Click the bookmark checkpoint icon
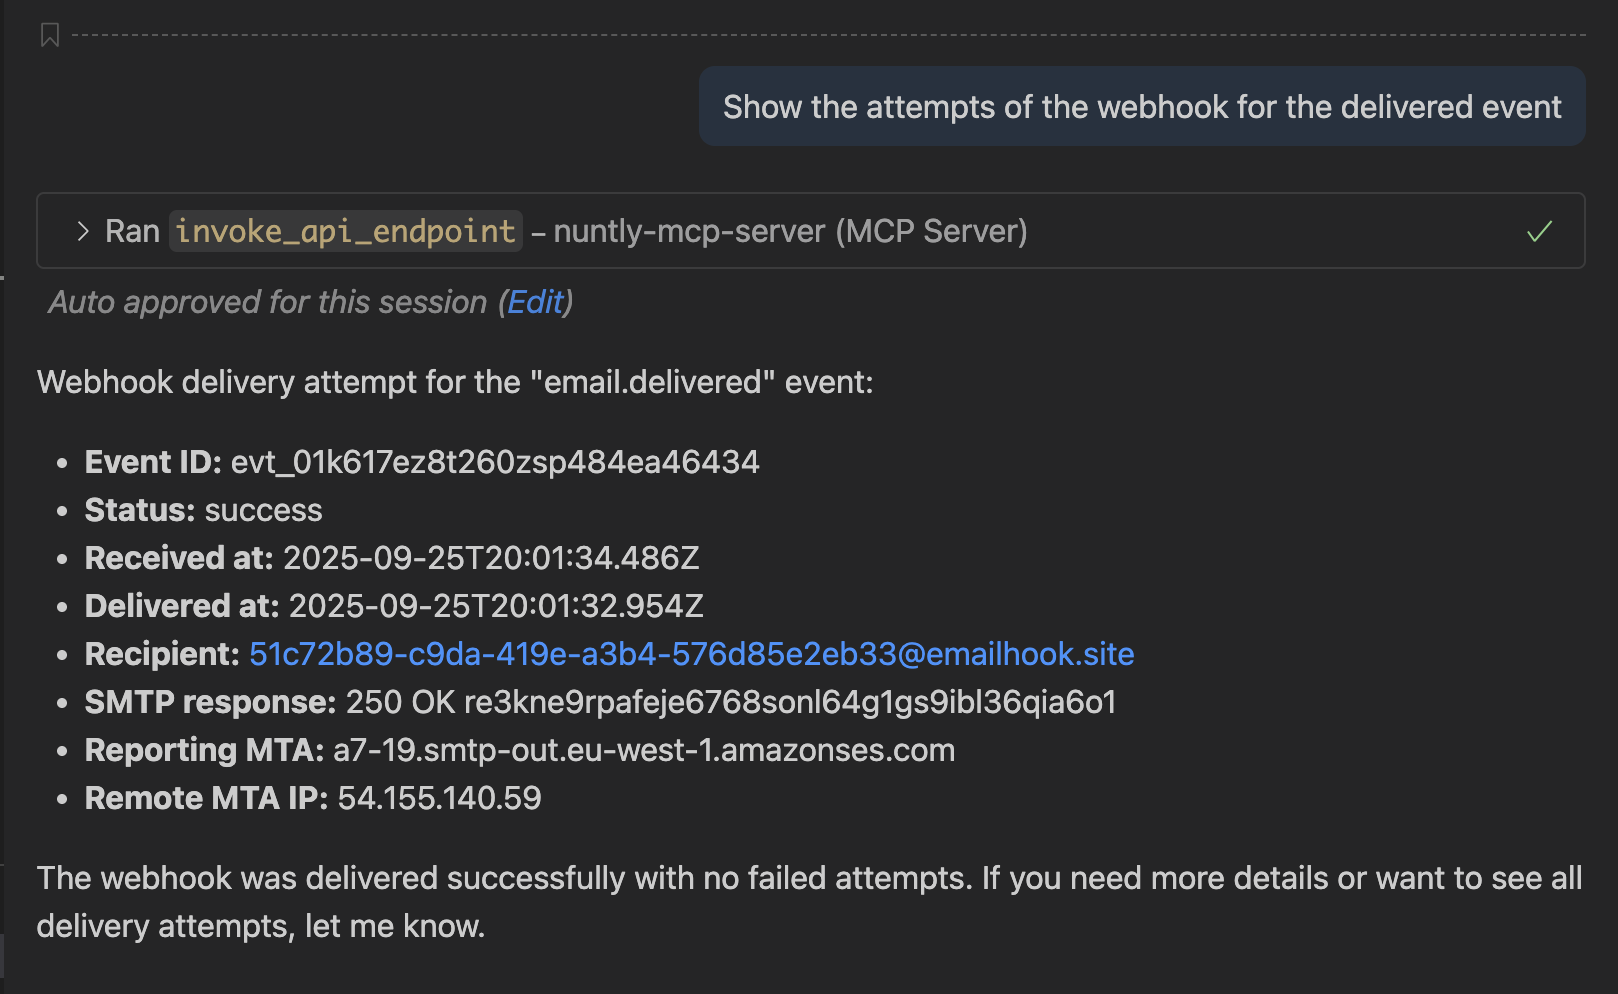 49,36
